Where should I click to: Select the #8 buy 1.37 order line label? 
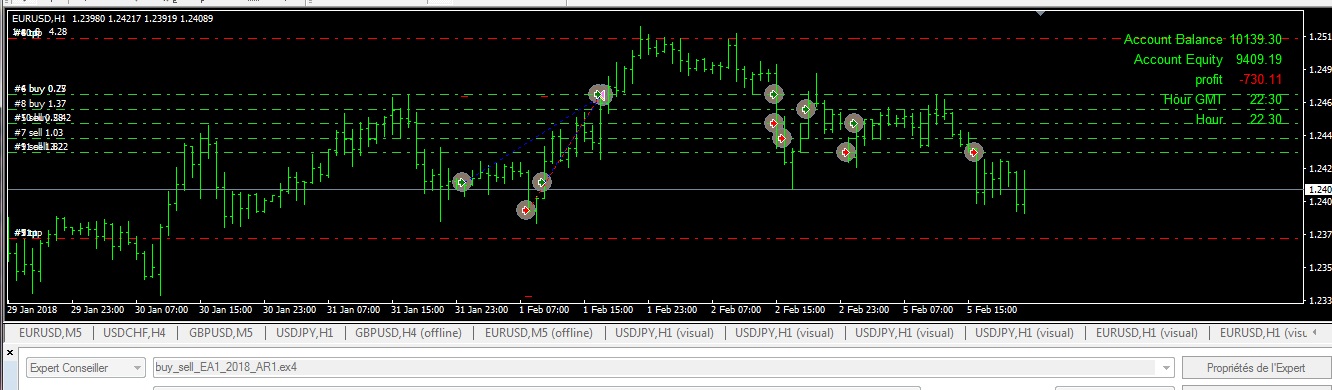pos(40,104)
